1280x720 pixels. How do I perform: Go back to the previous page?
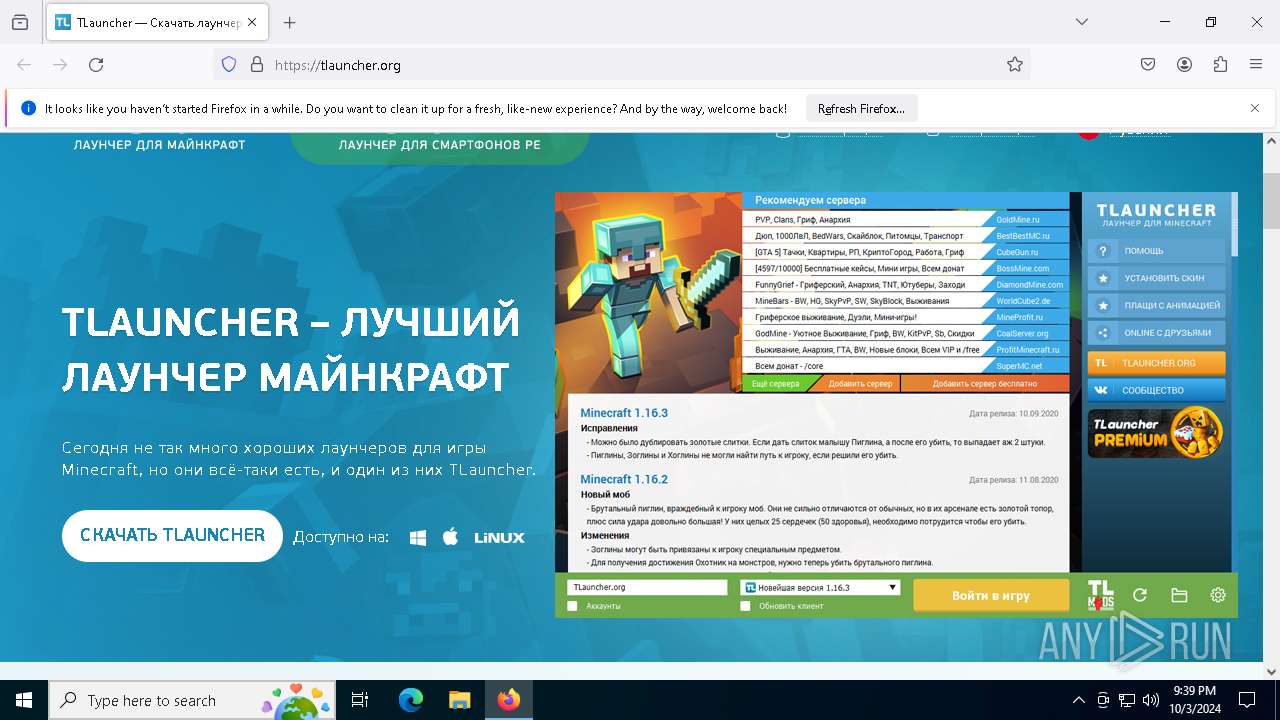24,65
